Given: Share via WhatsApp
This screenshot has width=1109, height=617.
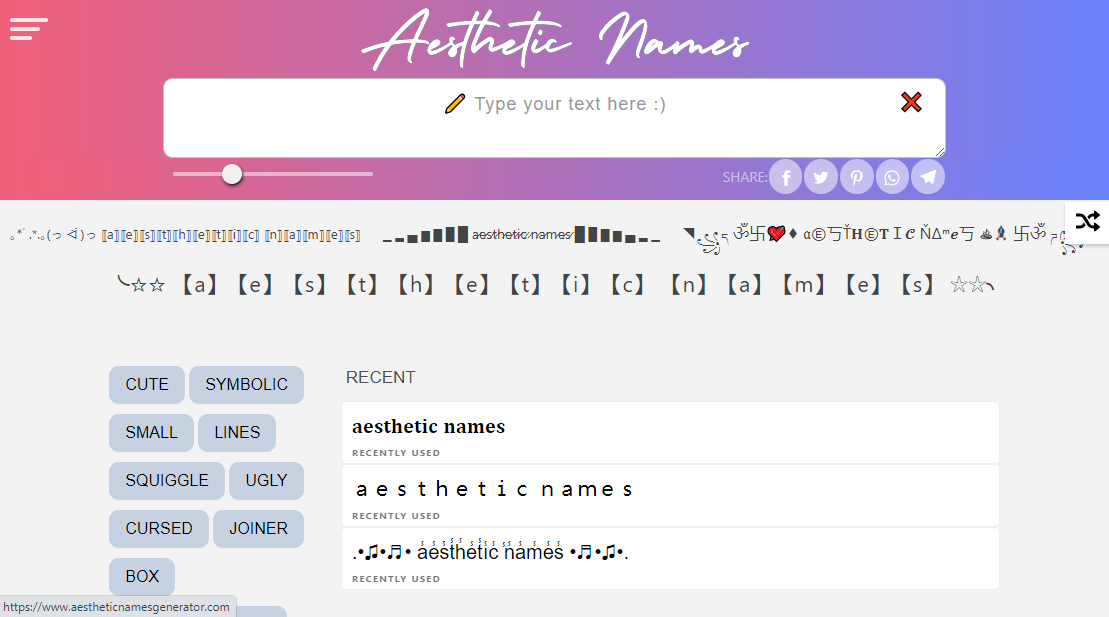Looking at the screenshot, I should coord(892,176).
